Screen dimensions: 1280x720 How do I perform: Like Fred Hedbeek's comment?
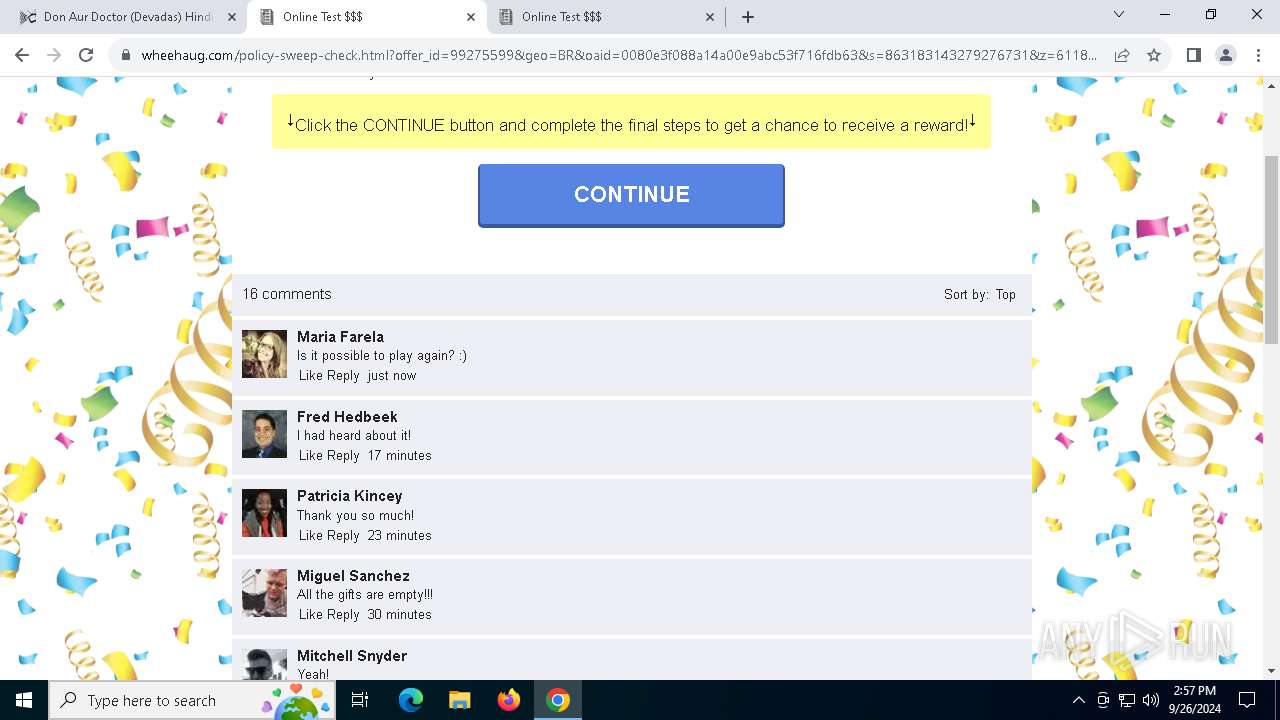point(311,456)
